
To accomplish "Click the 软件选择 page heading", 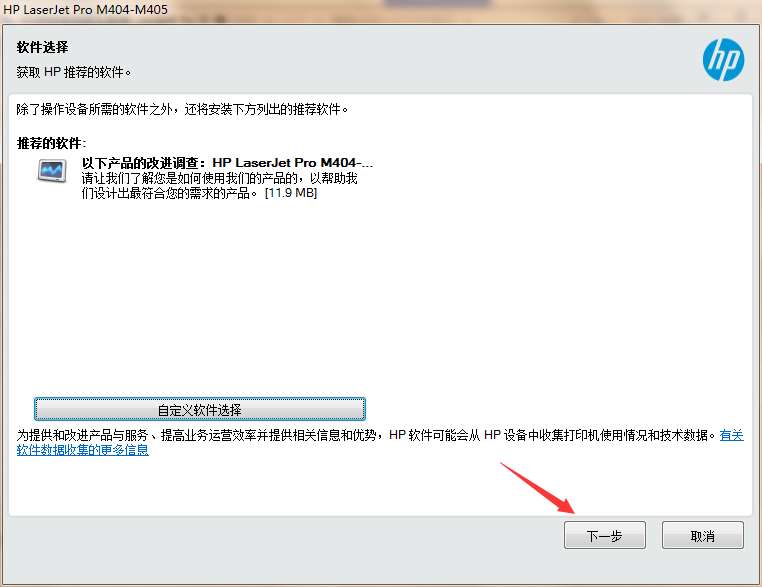I will coord(42,47).
